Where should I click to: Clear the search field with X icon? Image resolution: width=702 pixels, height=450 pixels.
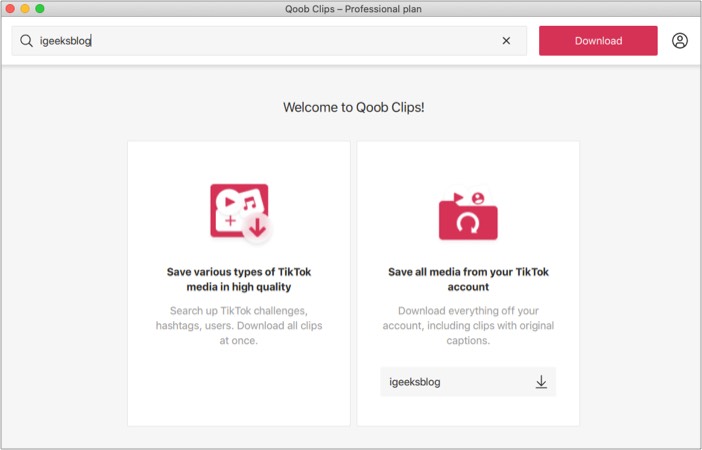tap(506, 41)
